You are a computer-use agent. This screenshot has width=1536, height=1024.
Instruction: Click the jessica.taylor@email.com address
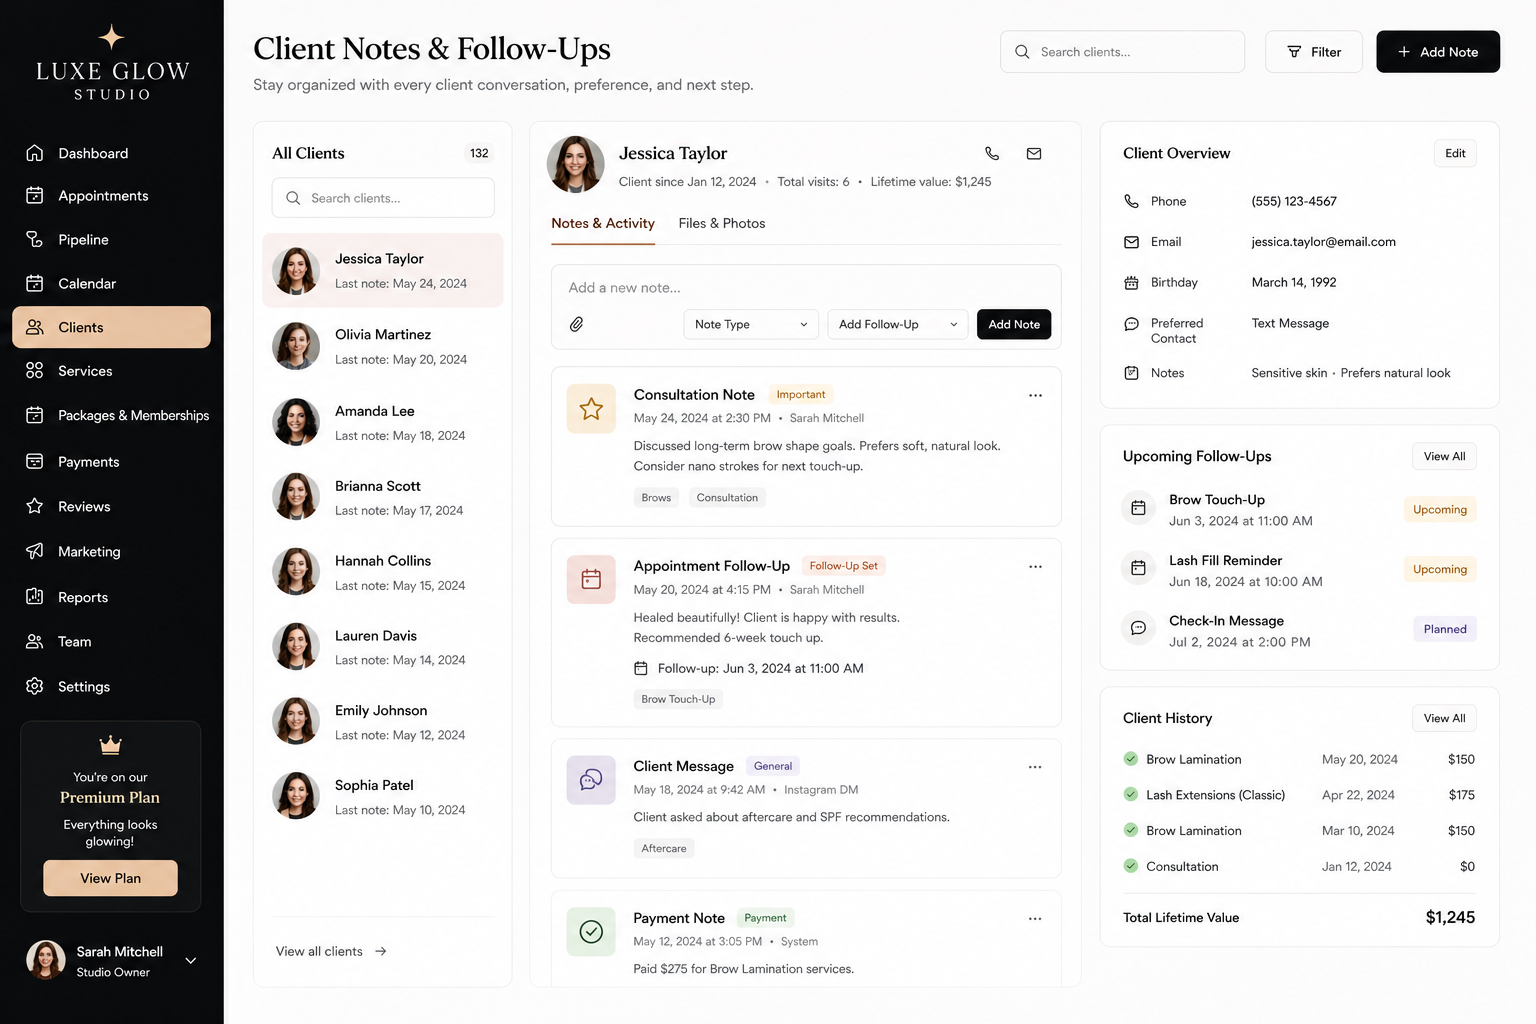(x=1323, y=242)
